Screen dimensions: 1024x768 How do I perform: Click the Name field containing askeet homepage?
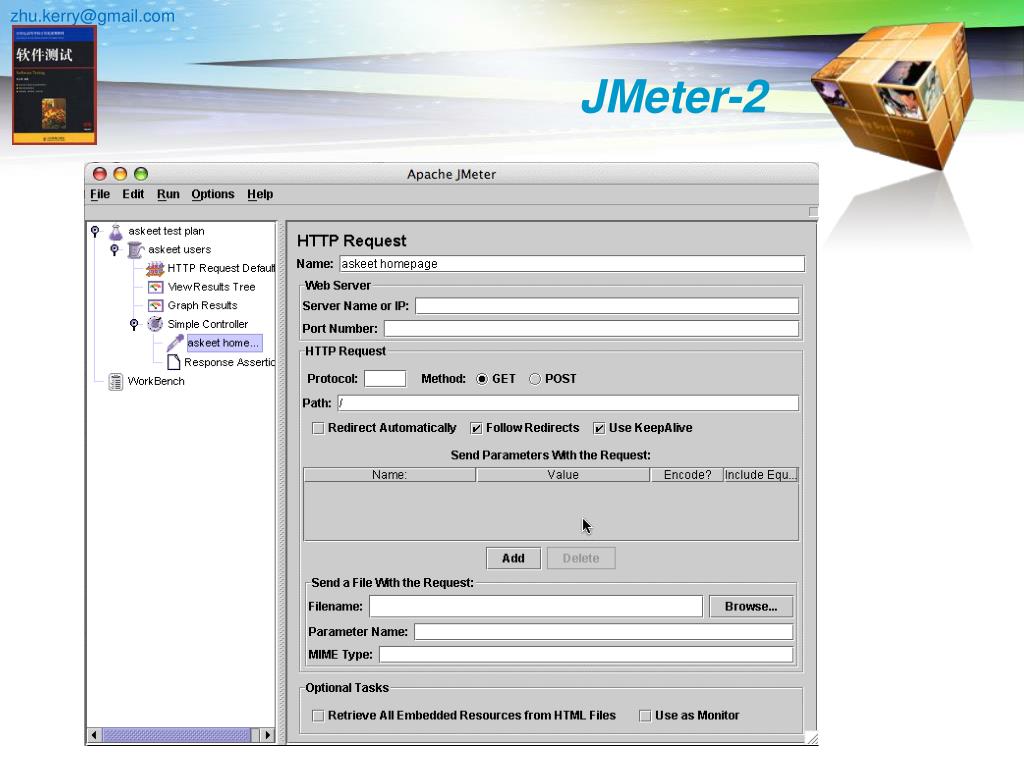pyautogui.click(x=572, y=264)
